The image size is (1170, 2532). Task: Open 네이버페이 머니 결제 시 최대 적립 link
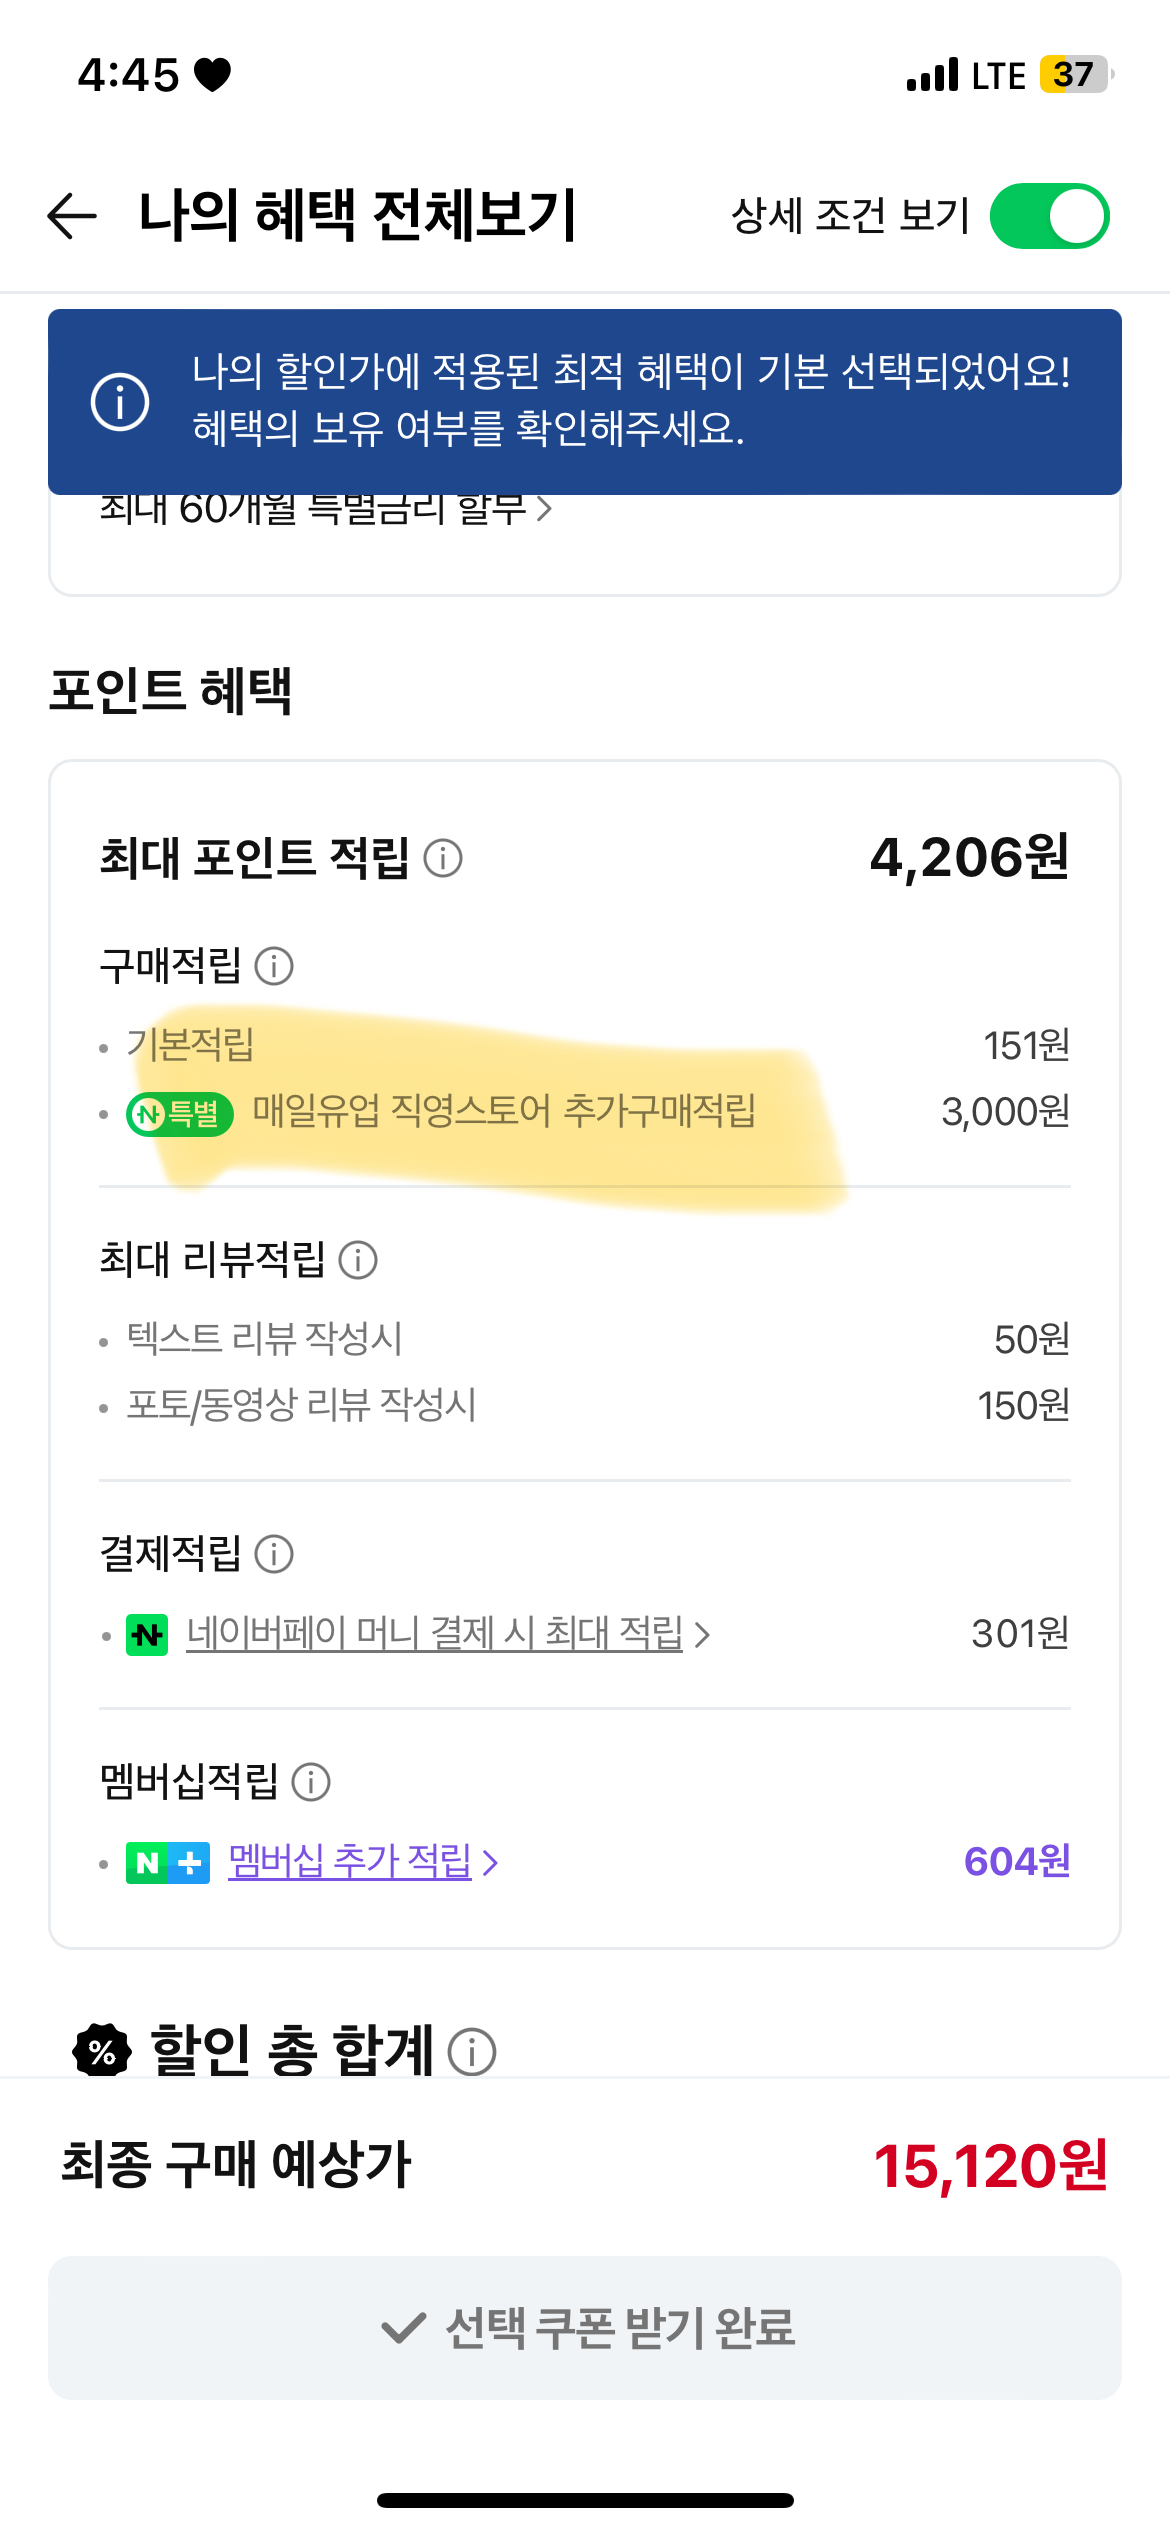point(434,1634)
